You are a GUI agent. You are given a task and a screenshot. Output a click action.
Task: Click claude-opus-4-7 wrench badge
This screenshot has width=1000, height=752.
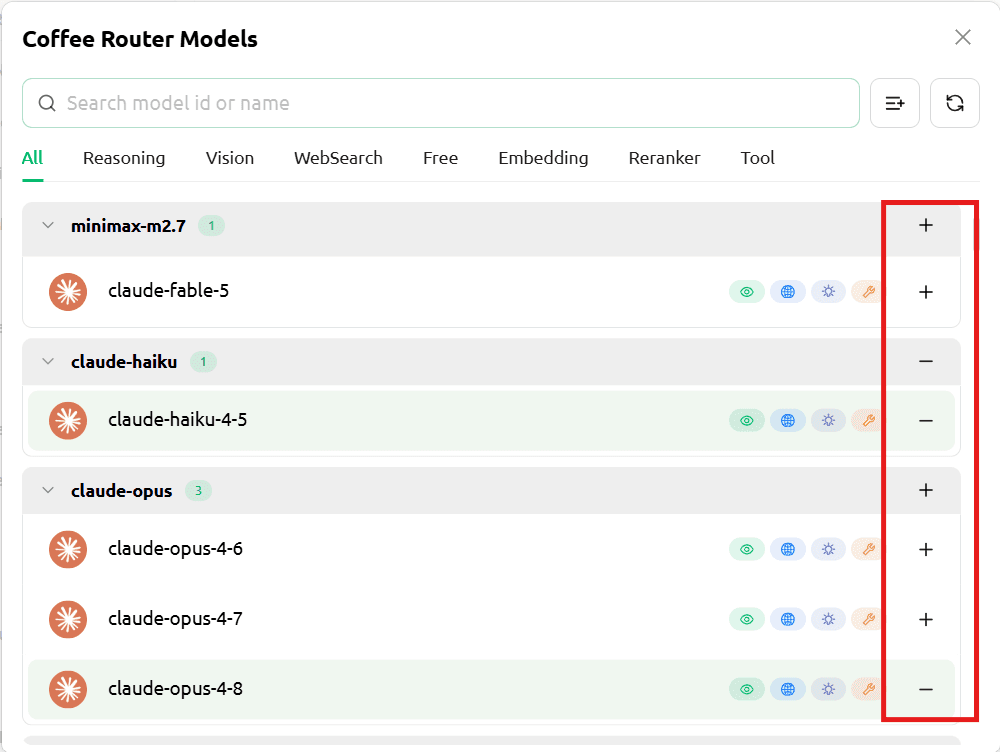(x=867, y=619)
